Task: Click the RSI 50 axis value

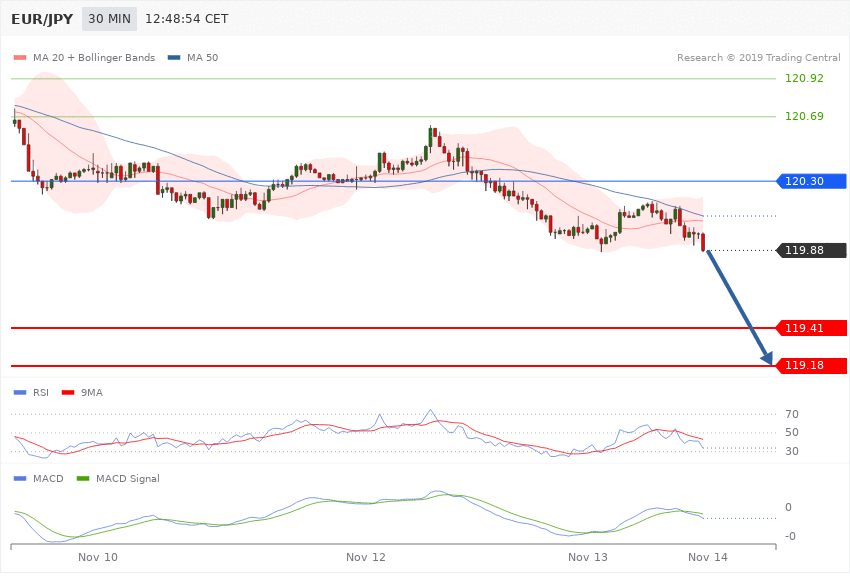Action: point(791,432)
